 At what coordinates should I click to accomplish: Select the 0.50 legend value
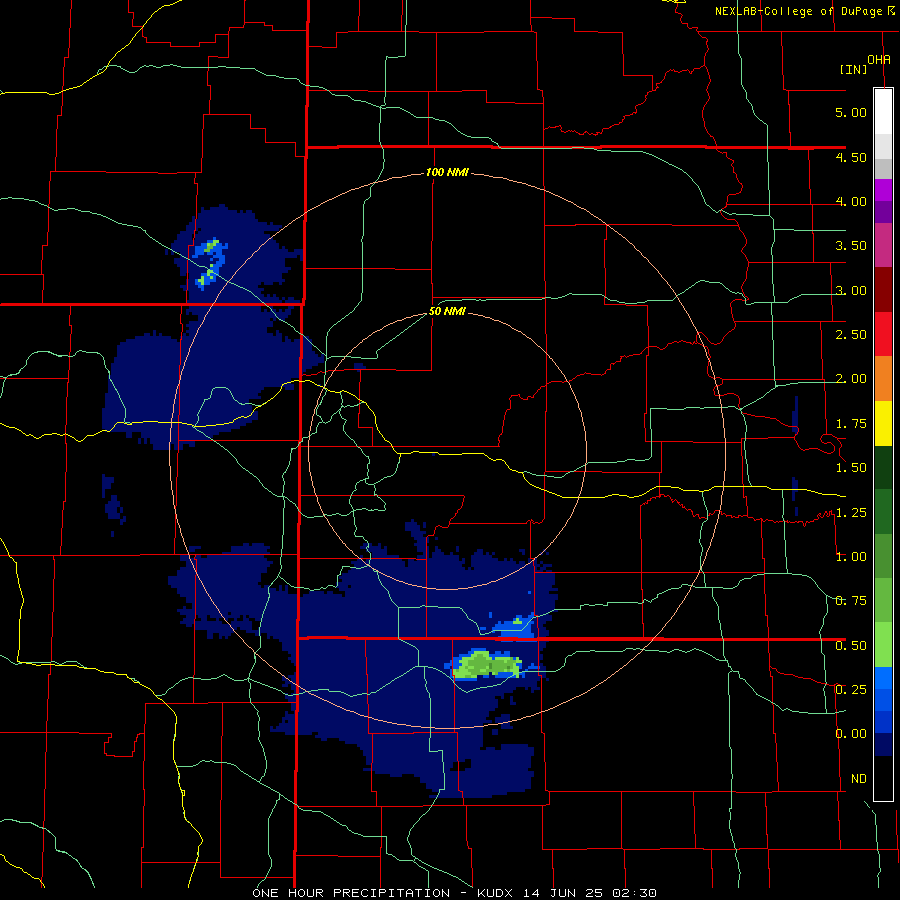pos(851,646)
